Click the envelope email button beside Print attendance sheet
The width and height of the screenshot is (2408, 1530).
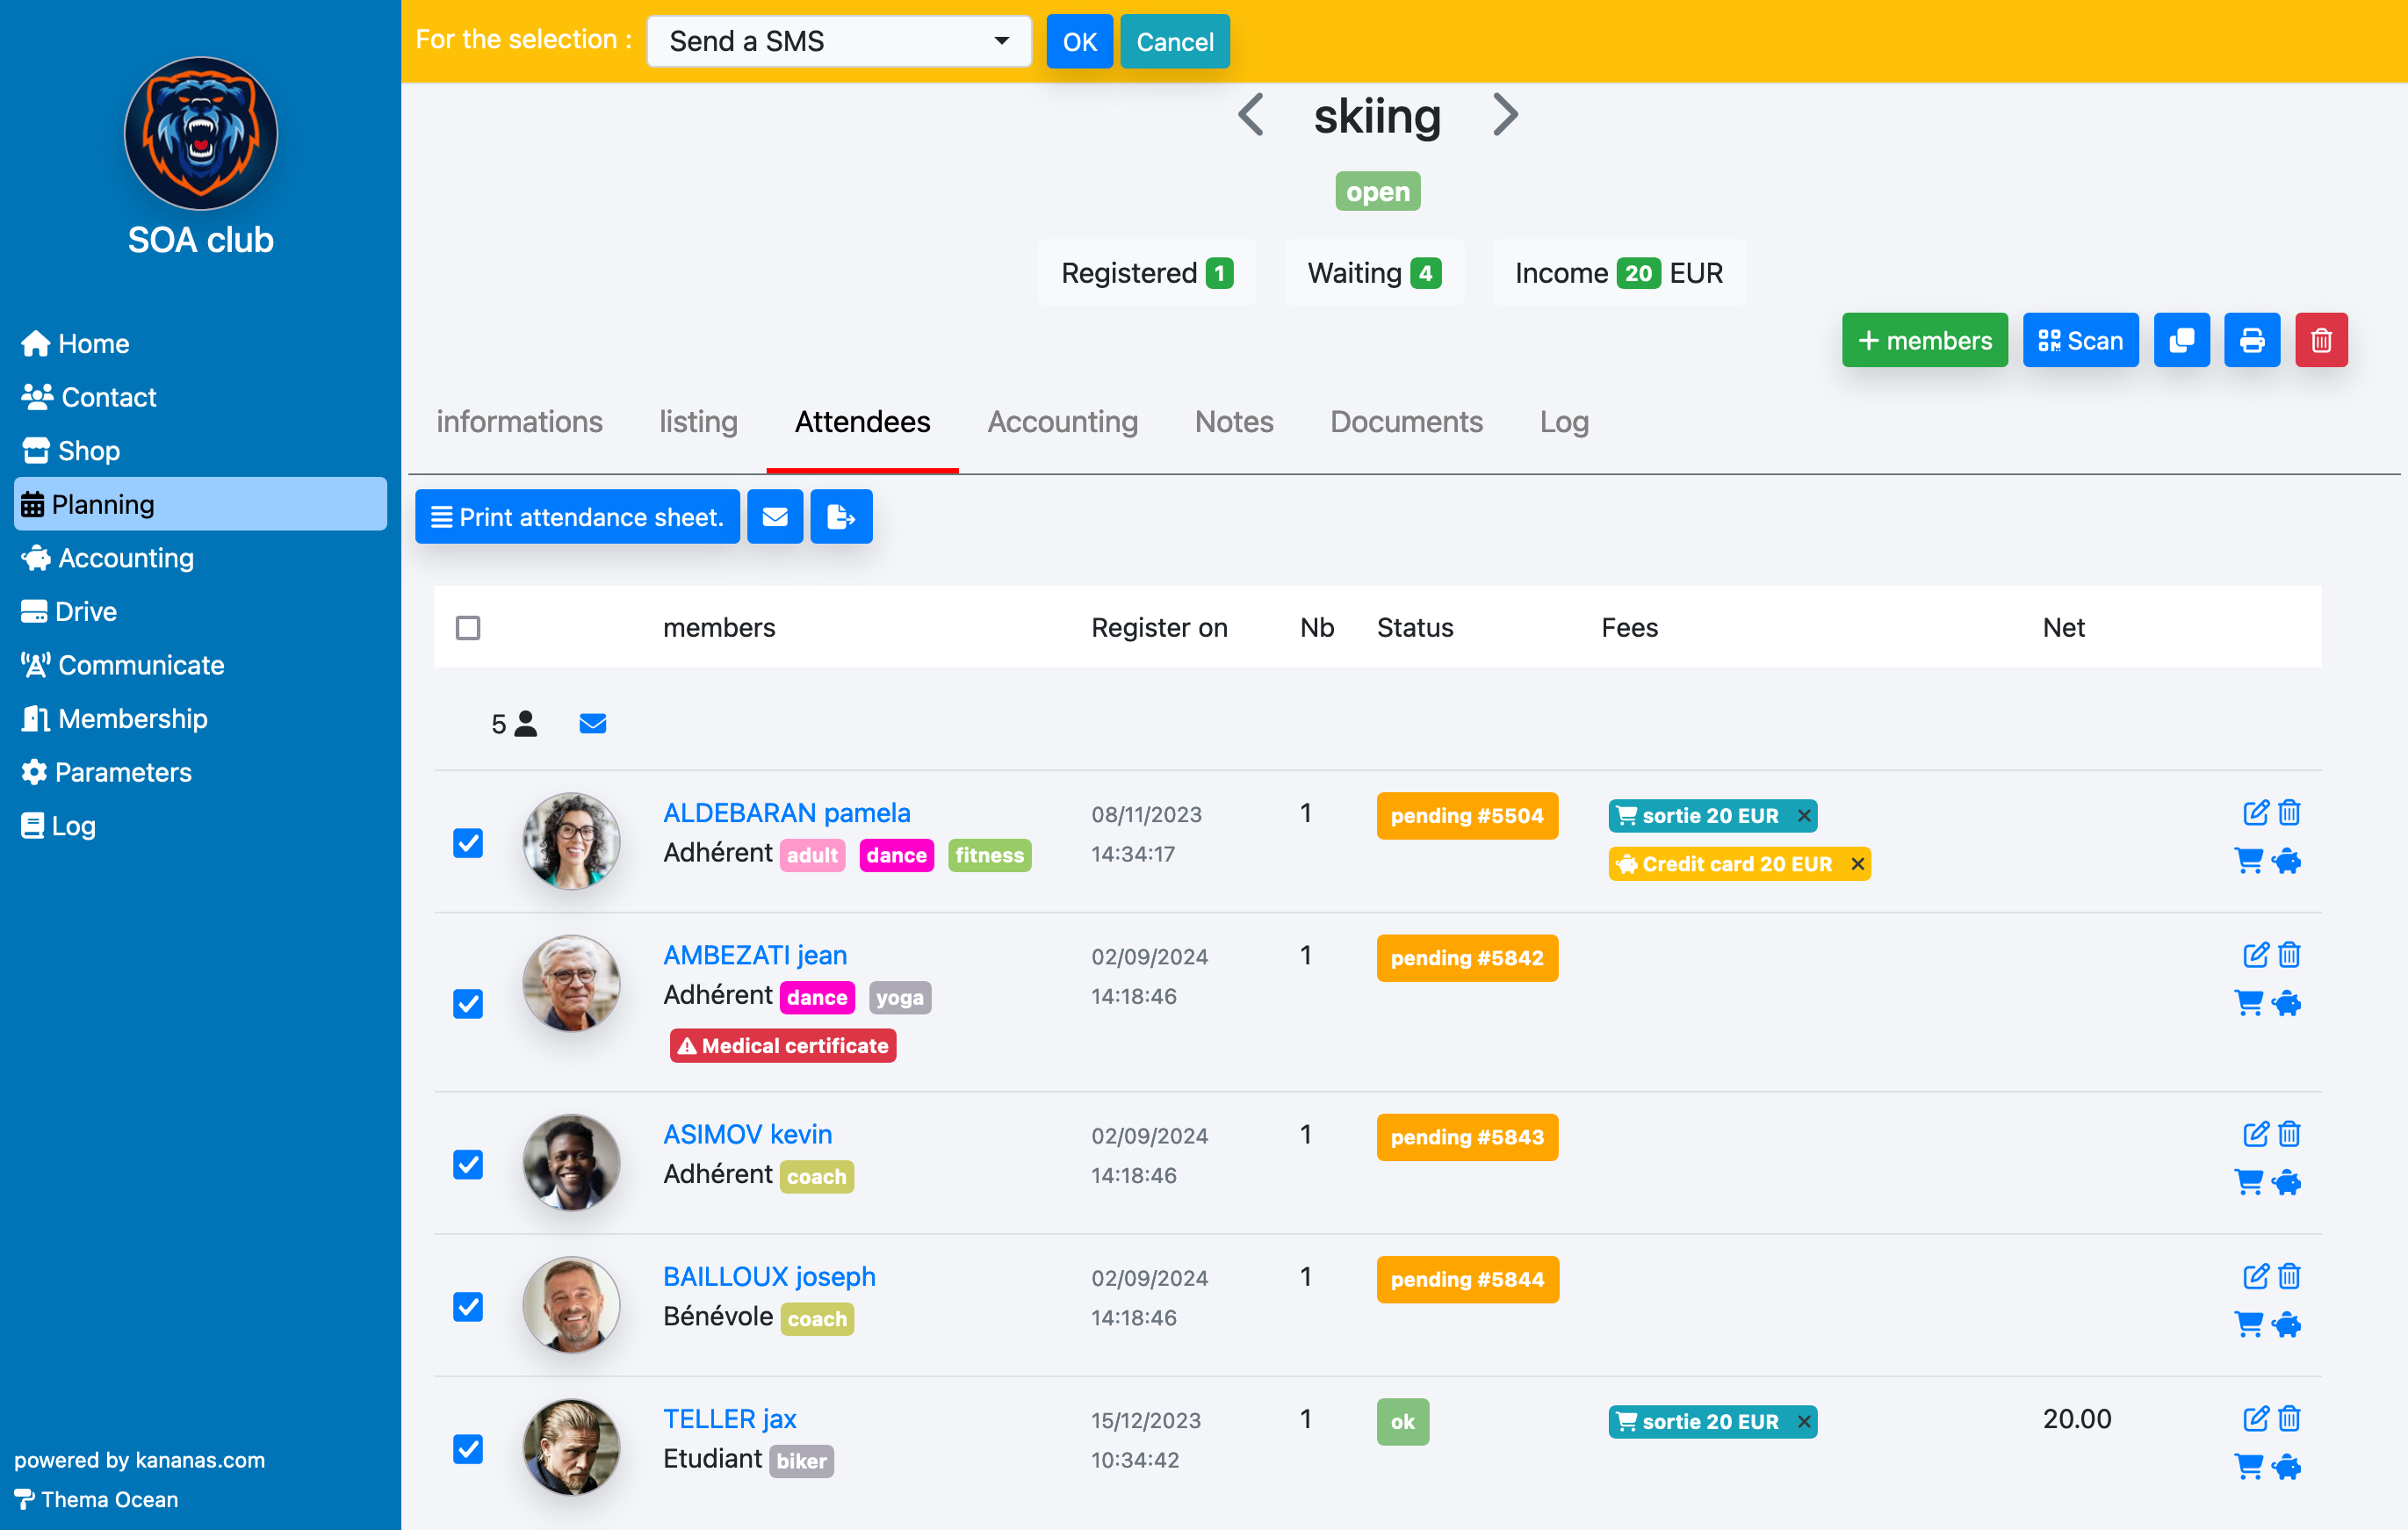775,517
